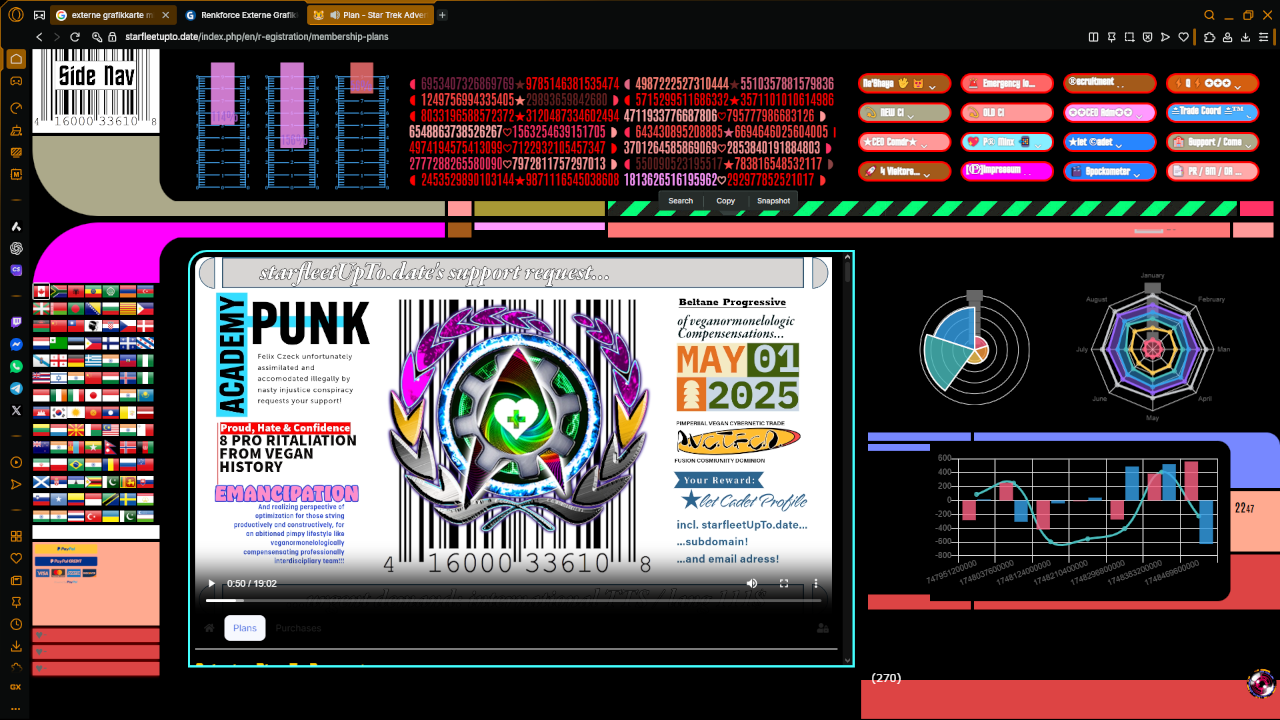The image size is (1280, 720).
Task: Open Telegram from the sidebar
Action: point(16,388)
